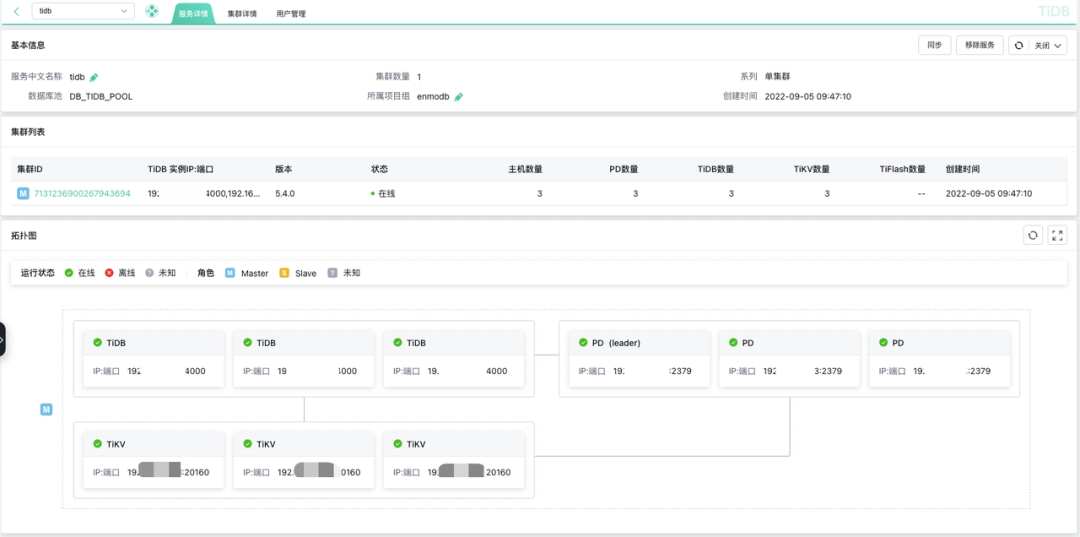Expand the collapsed left side panel handle
1080x537 pixels.
click(3, 339)
